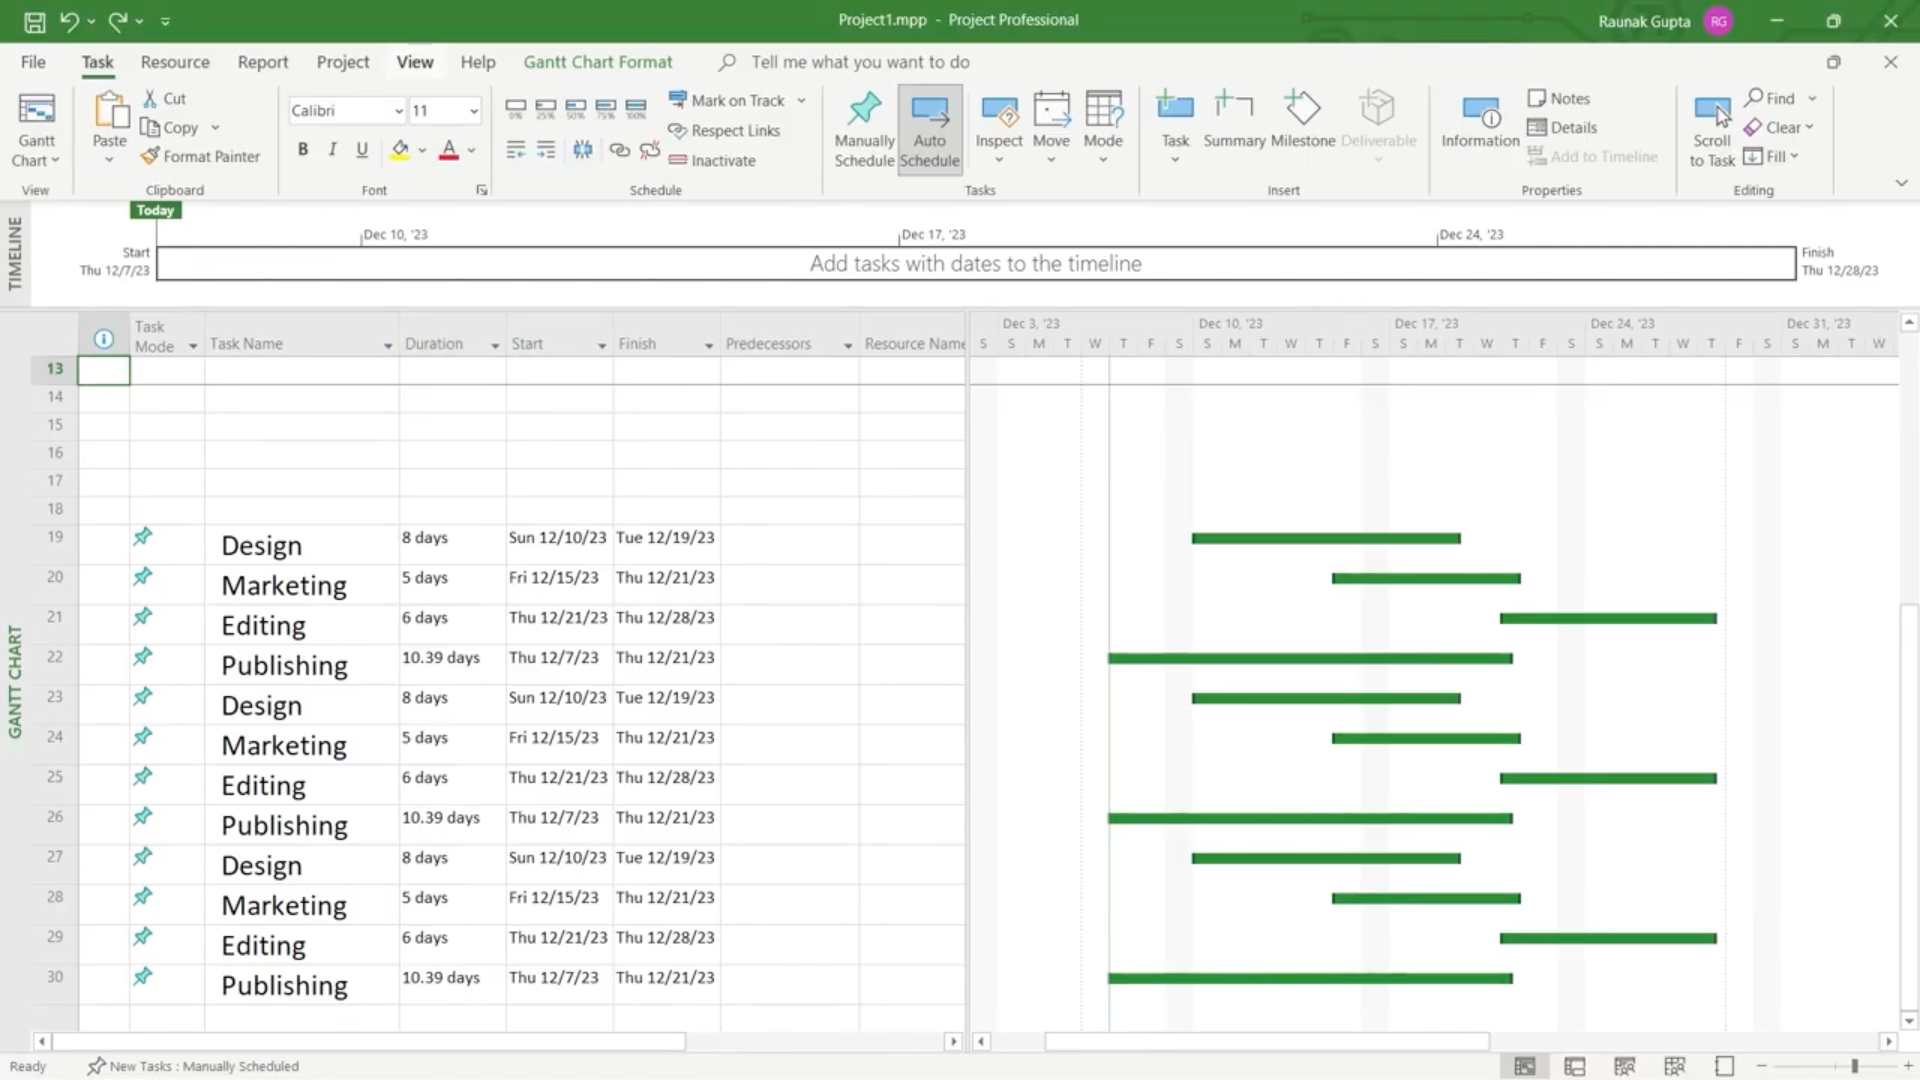Screen dimensions: 1920x1080
Task: Toggle Auto Schedule mode
Action: pos(929,128)
